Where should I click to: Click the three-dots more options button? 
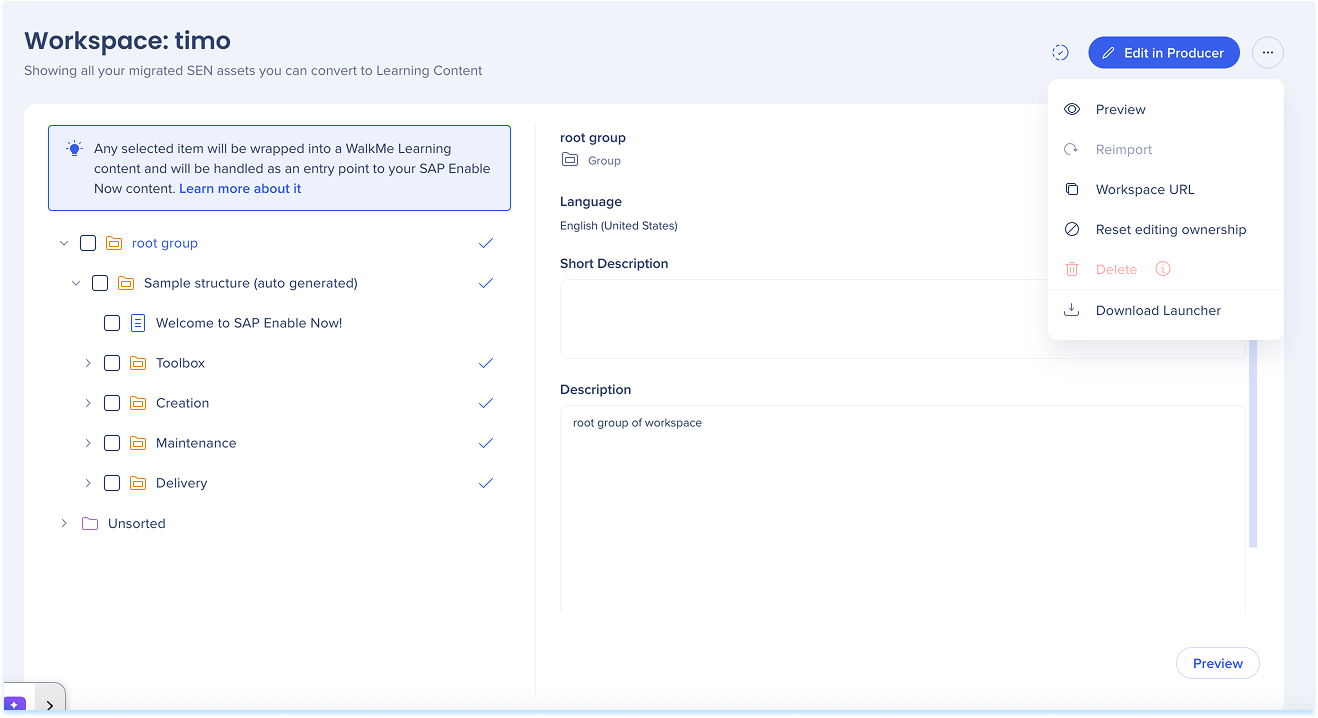point(1267,52)
